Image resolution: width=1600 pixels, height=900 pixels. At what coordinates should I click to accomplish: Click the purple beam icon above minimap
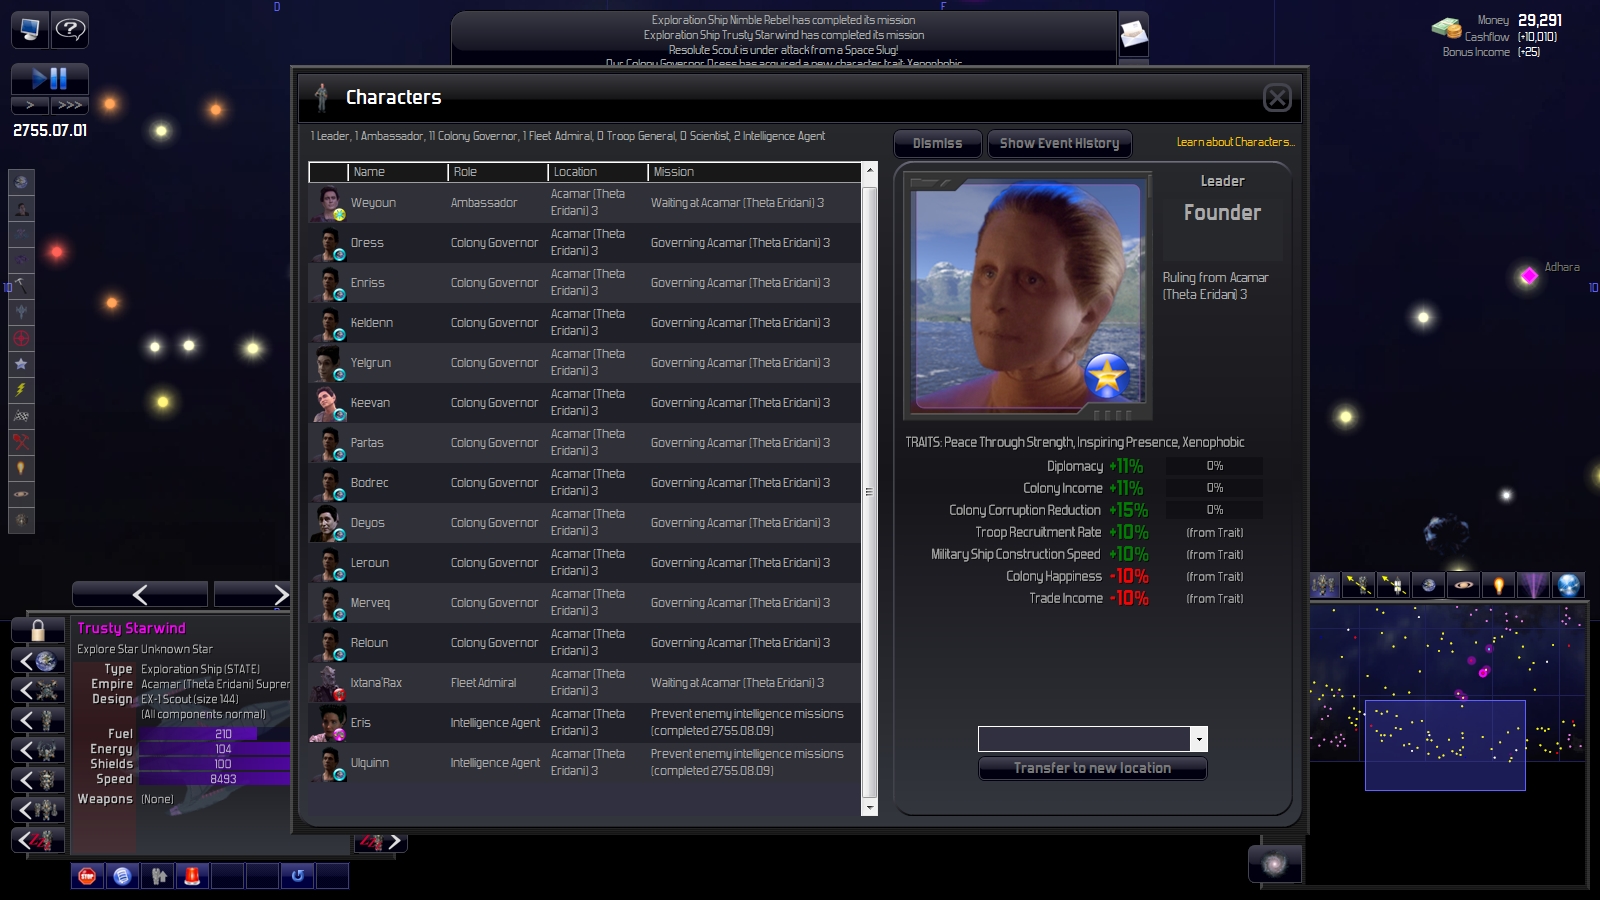coord(1534,585)
